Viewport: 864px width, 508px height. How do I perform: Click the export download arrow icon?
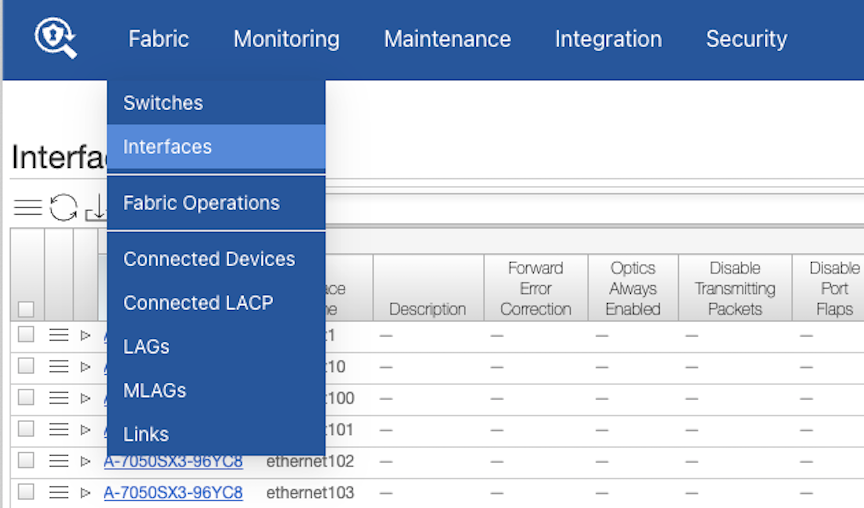coord(96,207)
